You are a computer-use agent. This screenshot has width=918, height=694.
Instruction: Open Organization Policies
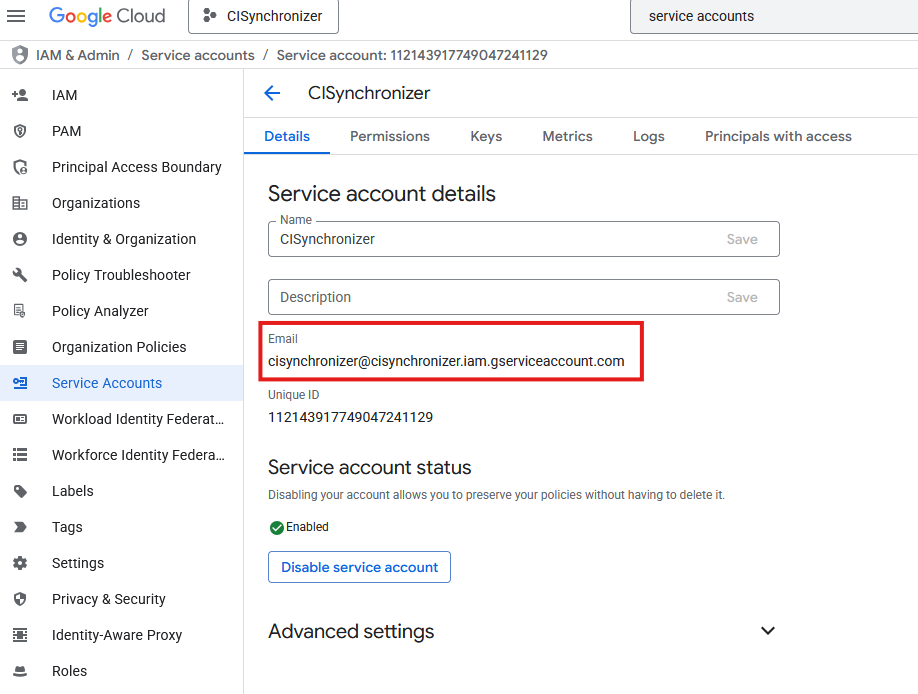coord(119,347)
